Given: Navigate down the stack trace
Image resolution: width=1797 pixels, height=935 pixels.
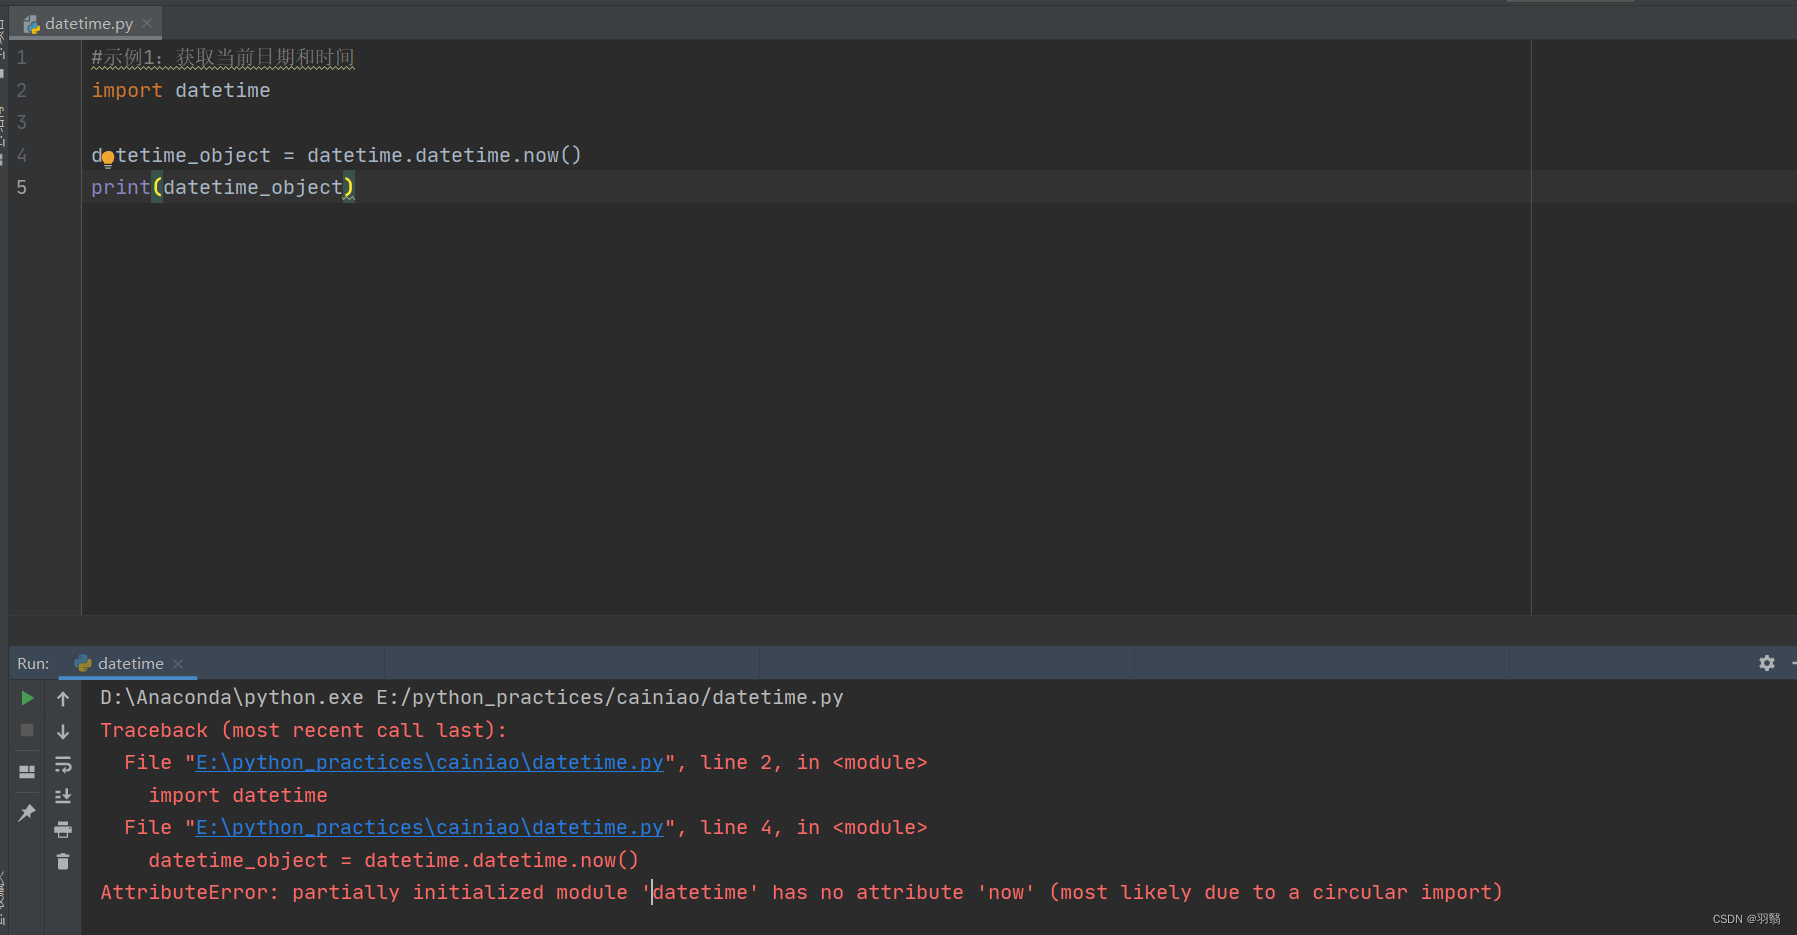Looking at the screenshot, I should pos(63,732).
